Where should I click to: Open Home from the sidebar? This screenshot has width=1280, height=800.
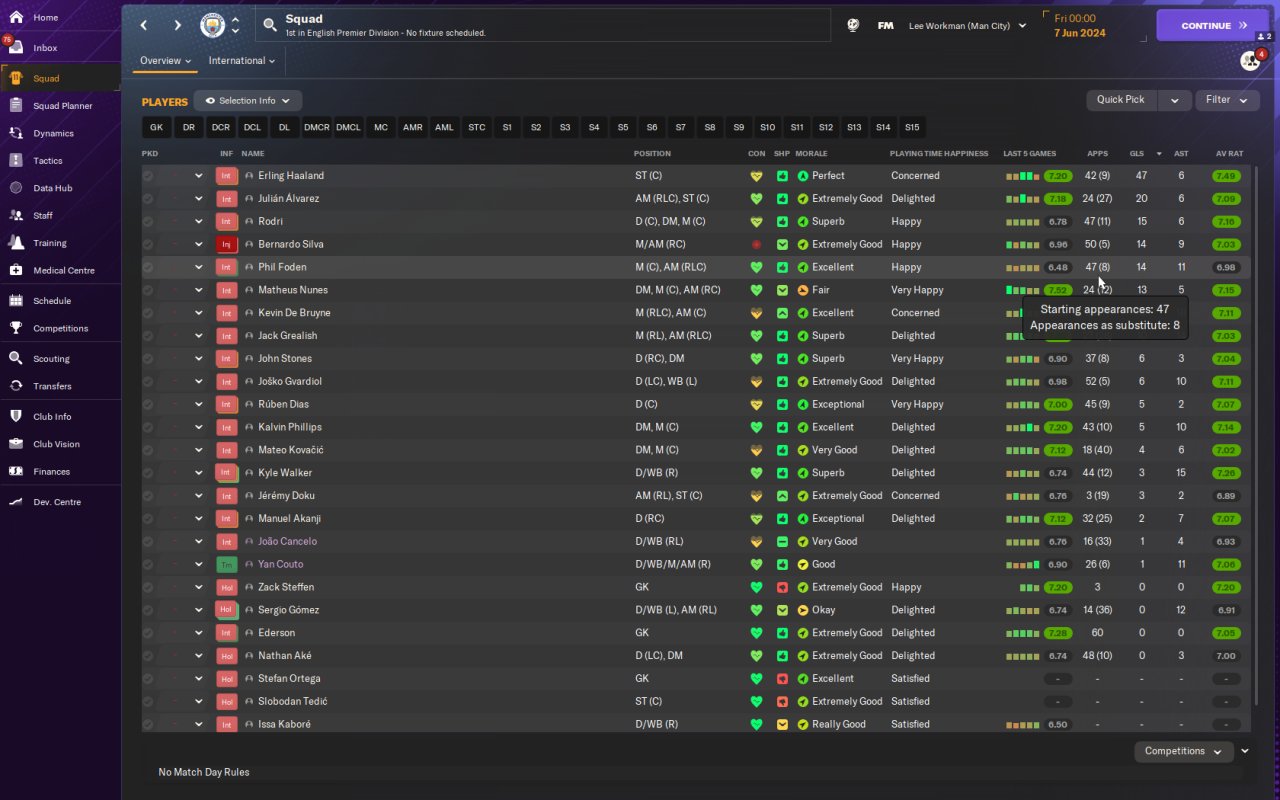(45, 18)
